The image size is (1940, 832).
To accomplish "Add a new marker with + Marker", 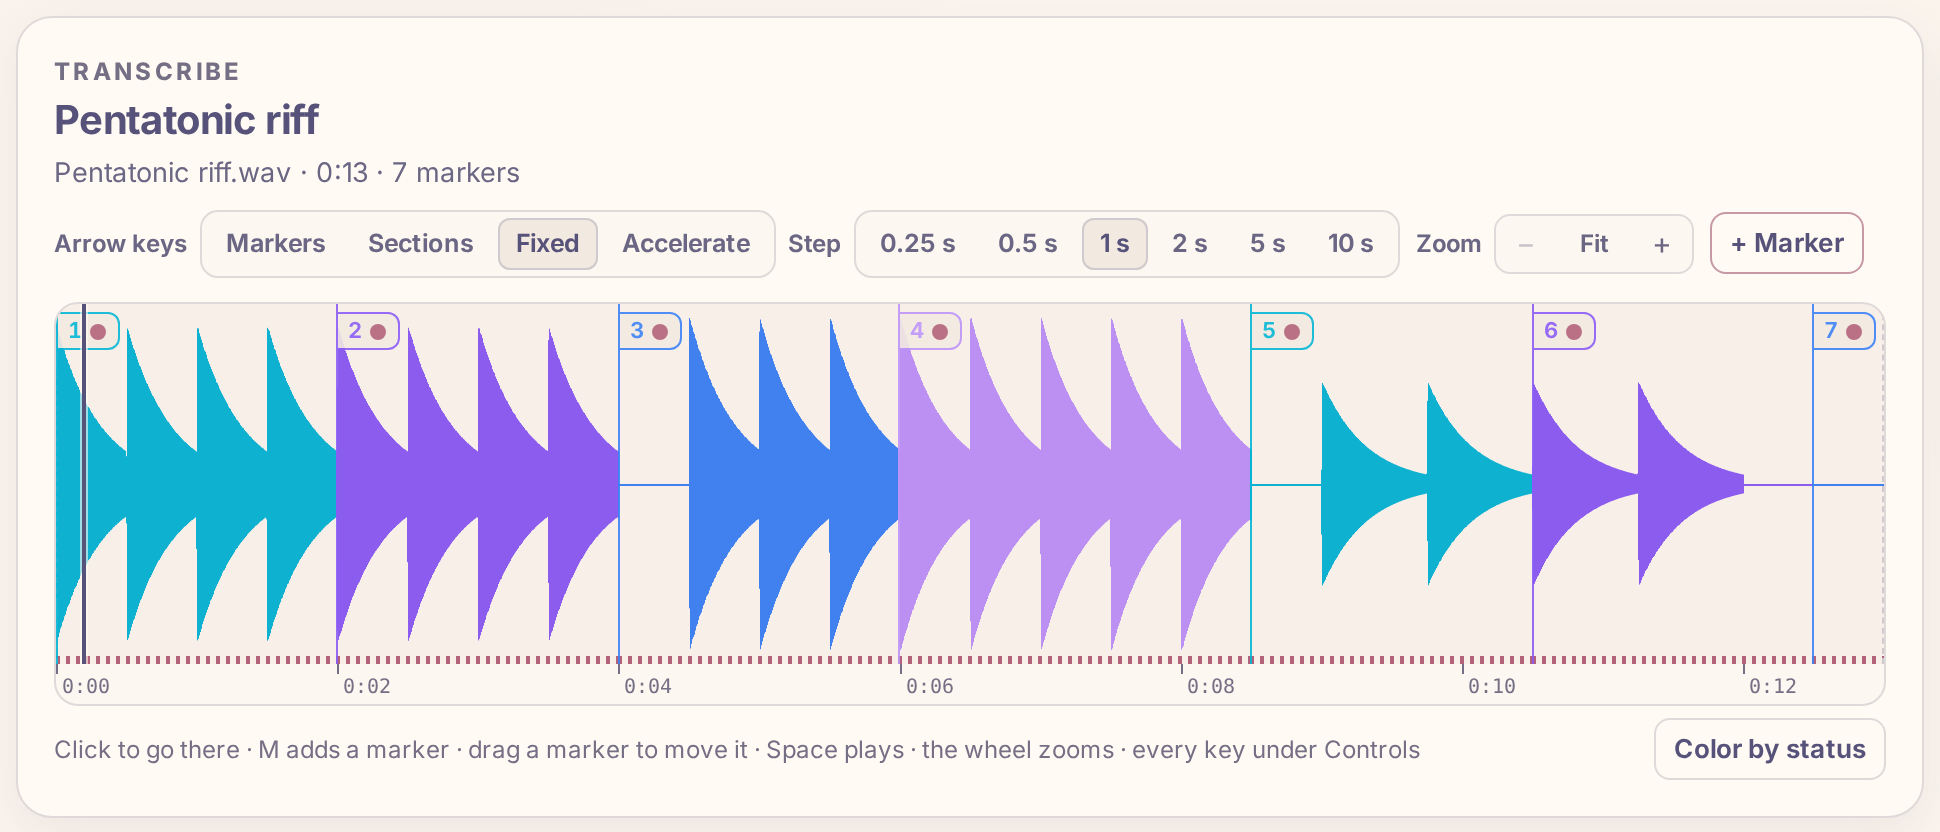I will (1786, 243).
